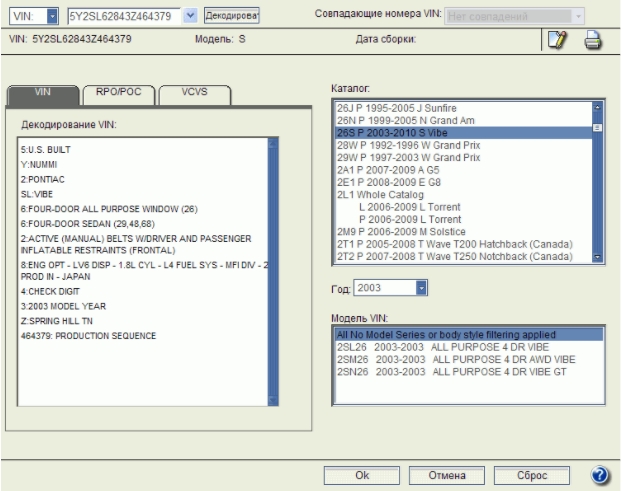Click the Отмена button
Image resolution: width=623 pixels, height=491 pixels.
click(x=447, y=476)
